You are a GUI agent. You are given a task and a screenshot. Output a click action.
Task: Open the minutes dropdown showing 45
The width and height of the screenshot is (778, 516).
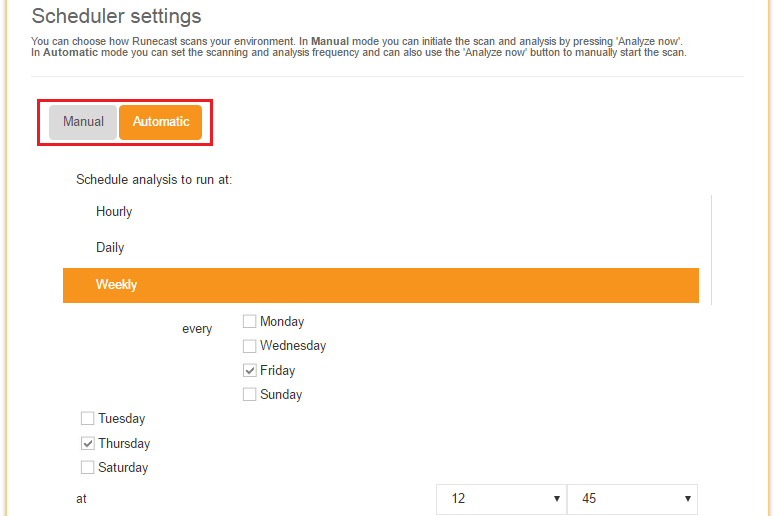coord(631,499)
